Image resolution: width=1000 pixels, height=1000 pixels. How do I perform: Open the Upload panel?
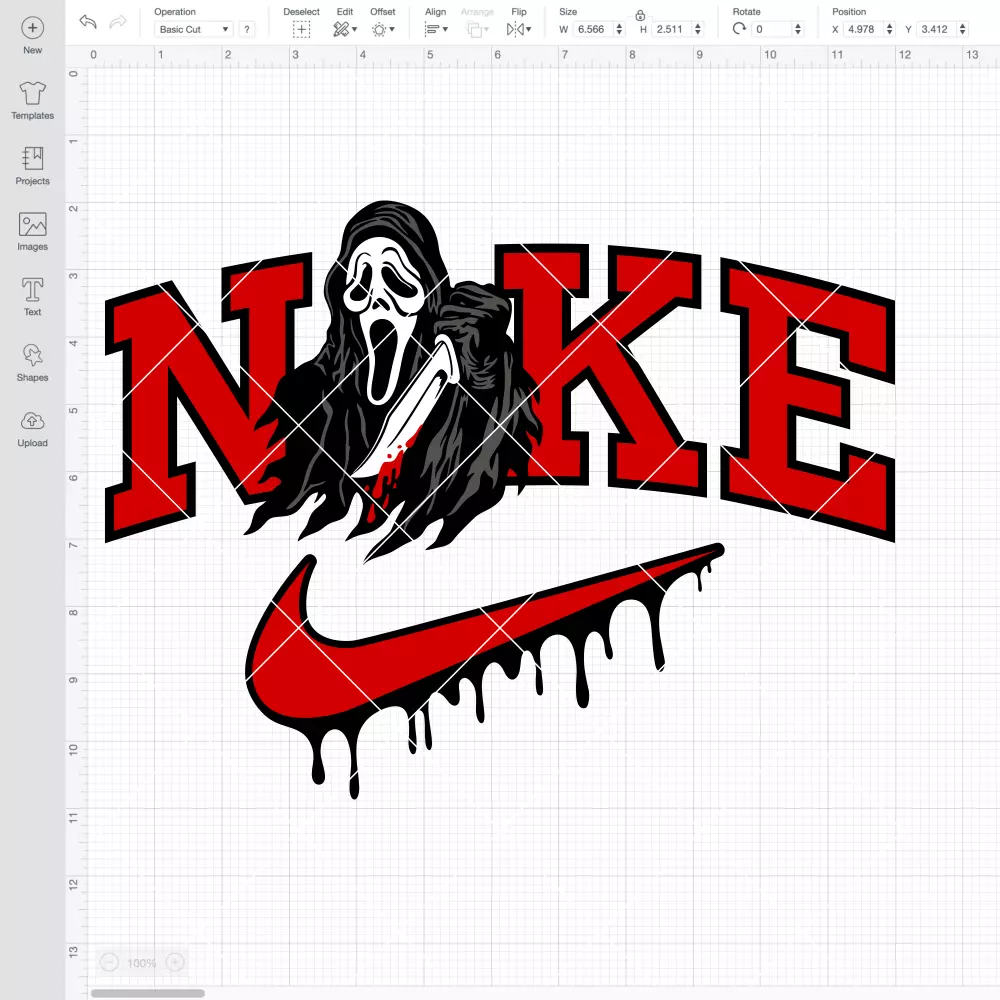33,429
